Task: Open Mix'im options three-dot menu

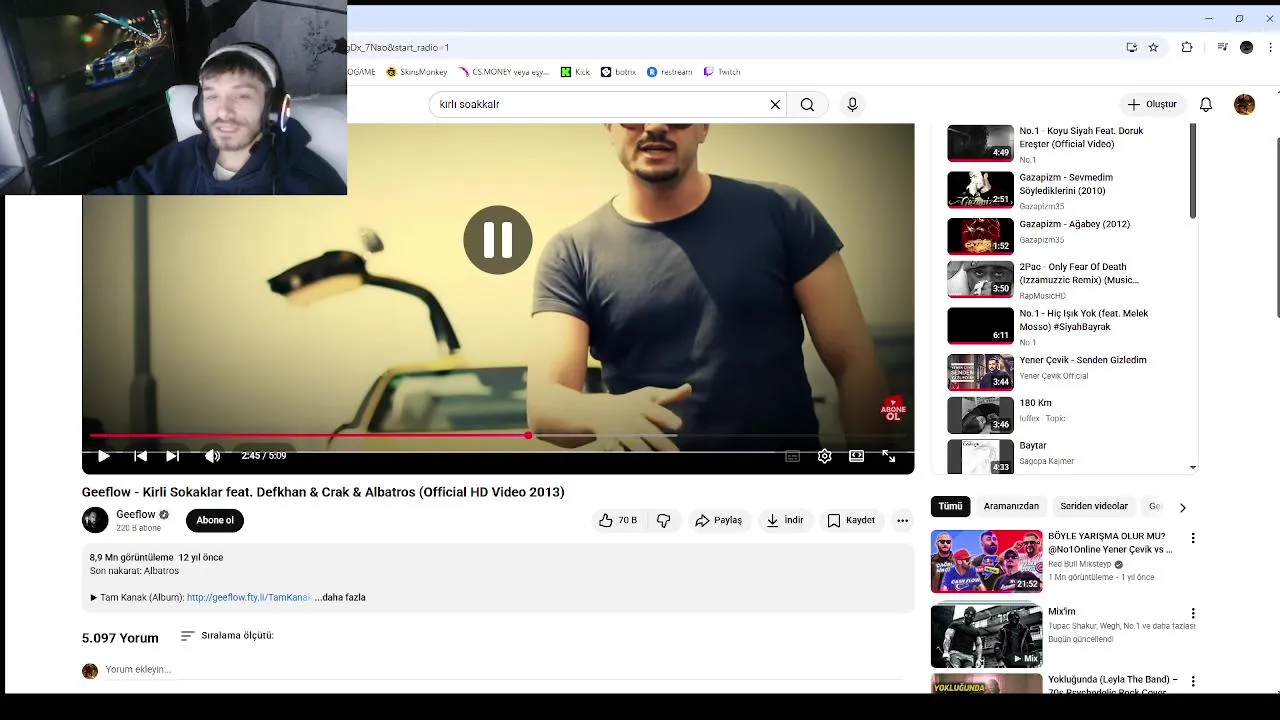Action: [1192, 613]
